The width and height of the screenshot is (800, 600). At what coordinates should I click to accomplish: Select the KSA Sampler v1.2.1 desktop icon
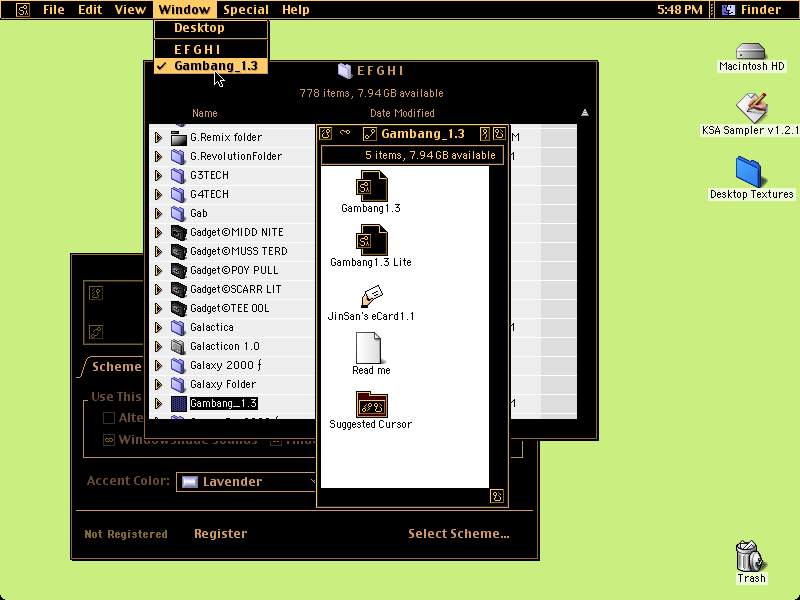752,107
